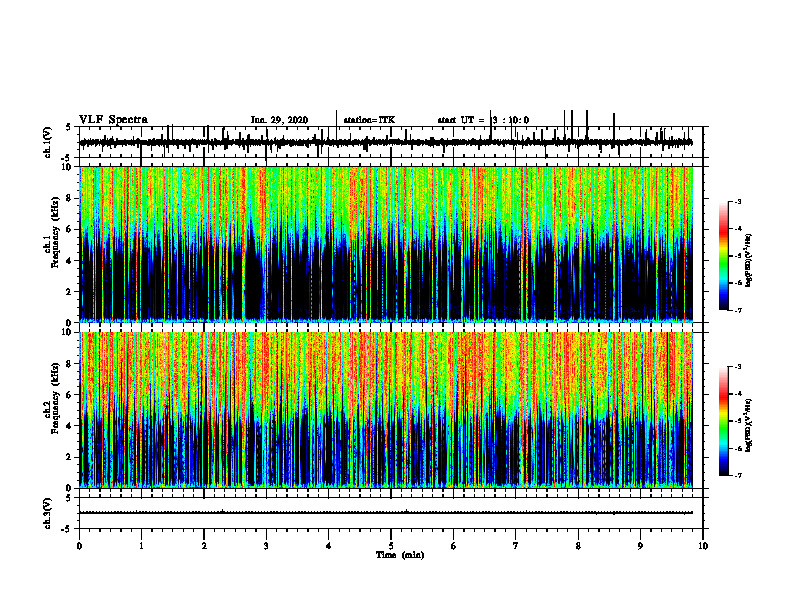The width and height of the screenshot is (792, 612).
Task: Click the time axis tick label "4"
Action: tap(328, 546)
